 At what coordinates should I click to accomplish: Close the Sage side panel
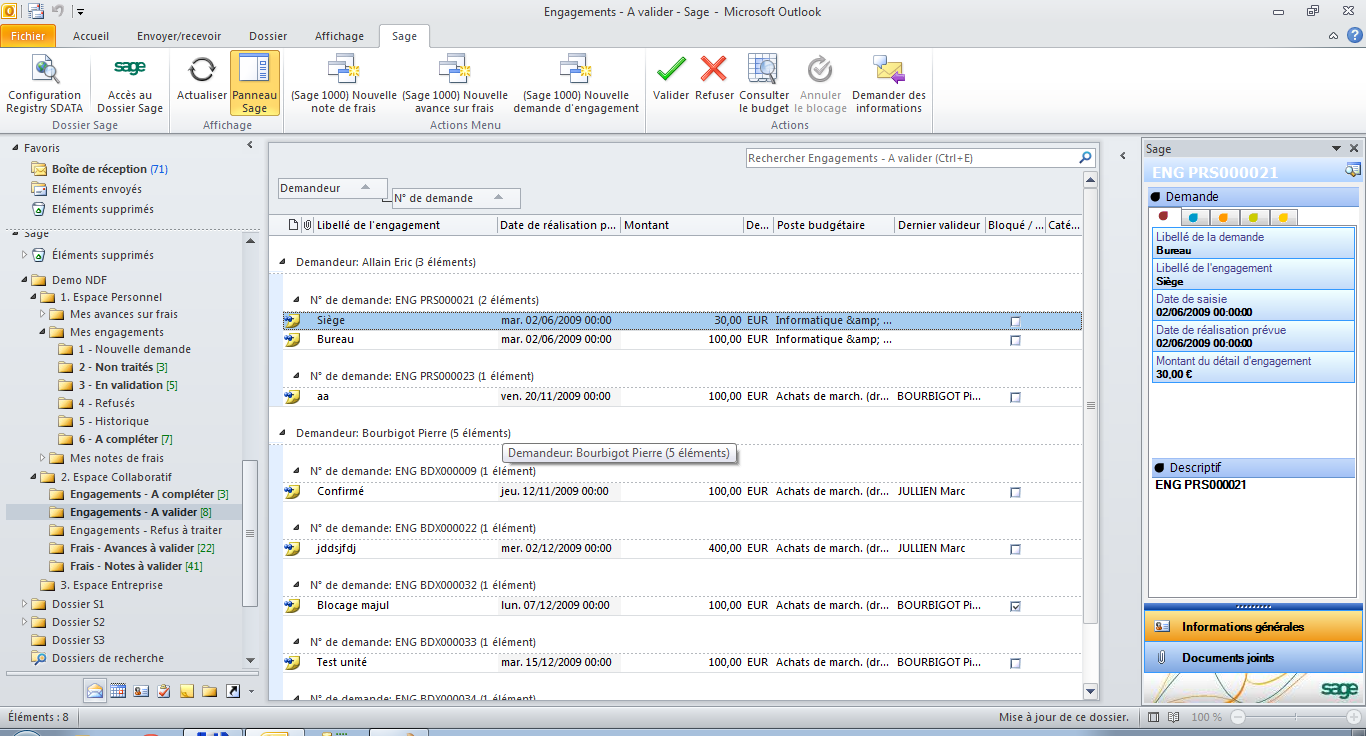coord(1354,148)
